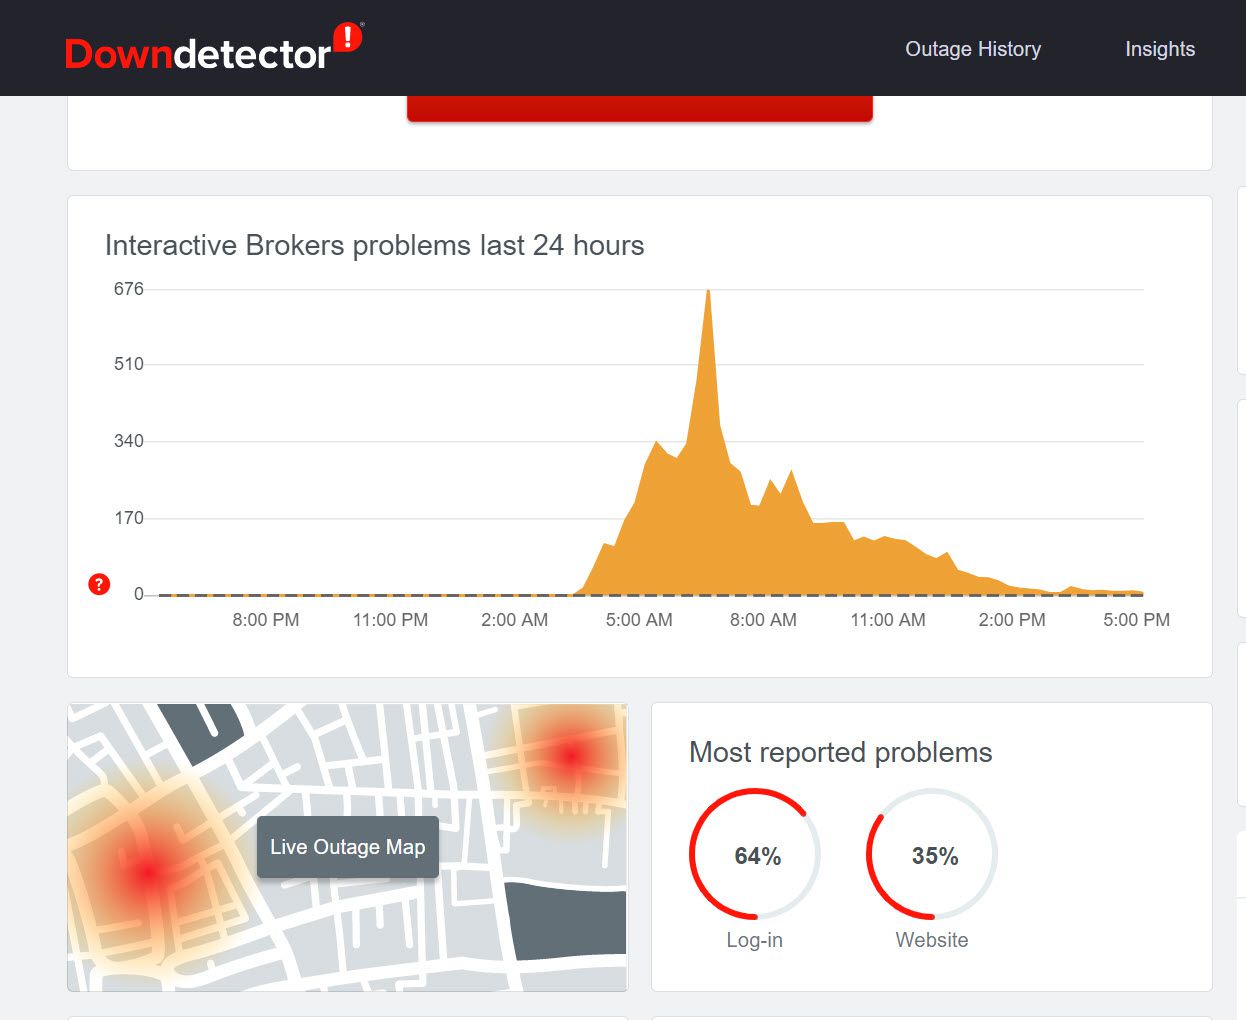
Task: Open the Live Outage Map
Action: tap(347, 847)
